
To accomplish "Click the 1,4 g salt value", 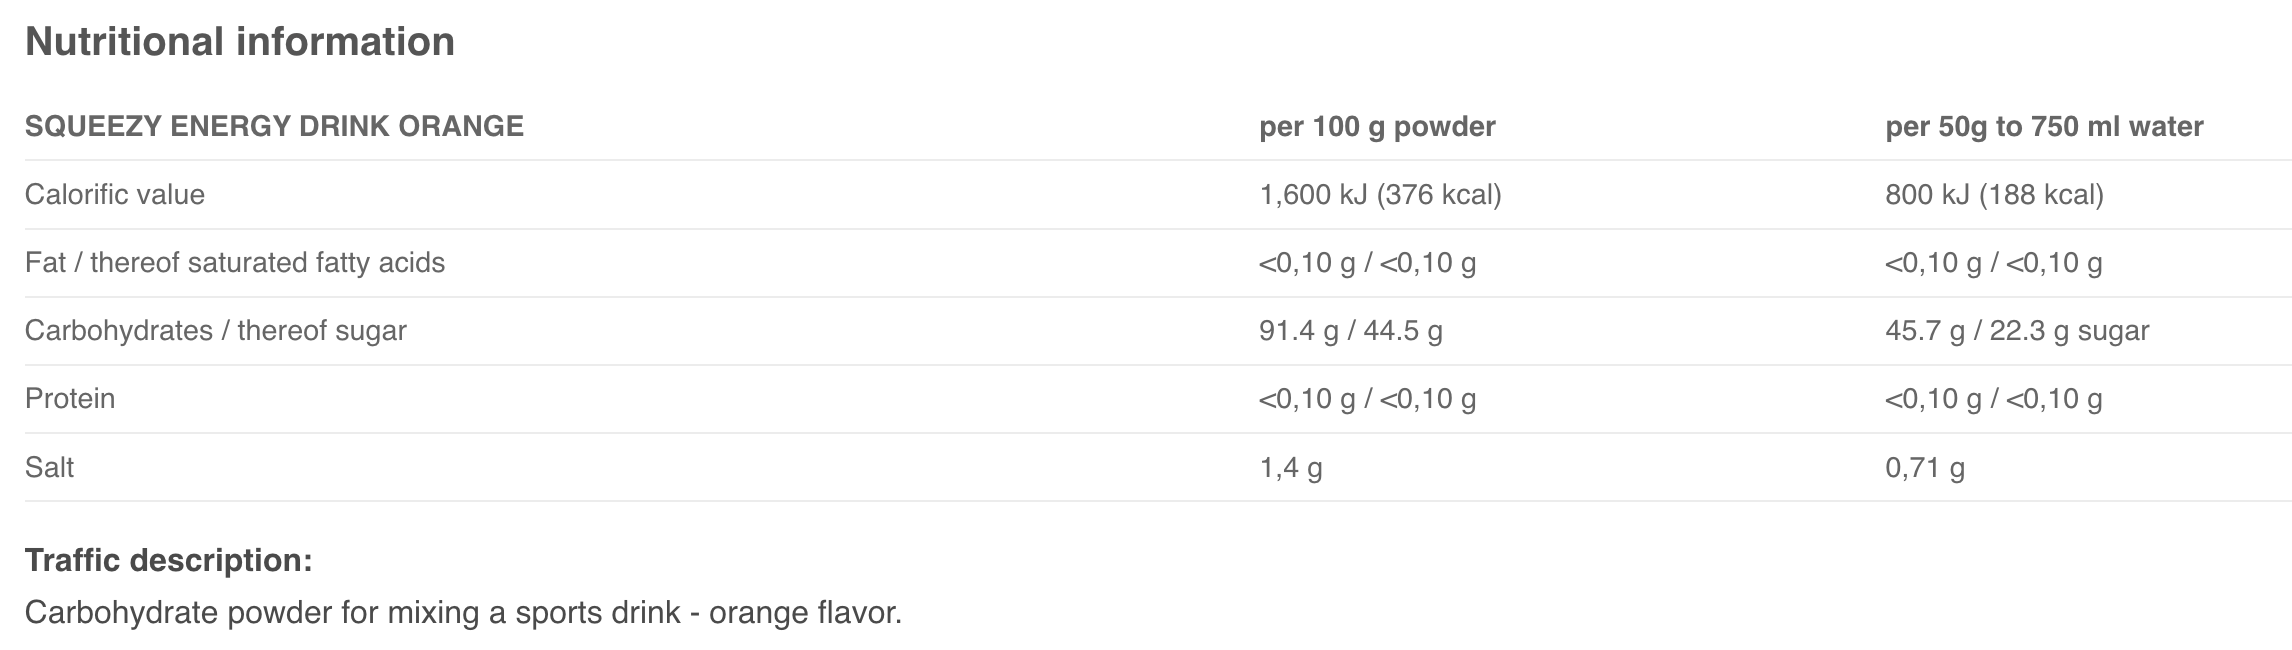I will click(x=1290, y=468).
